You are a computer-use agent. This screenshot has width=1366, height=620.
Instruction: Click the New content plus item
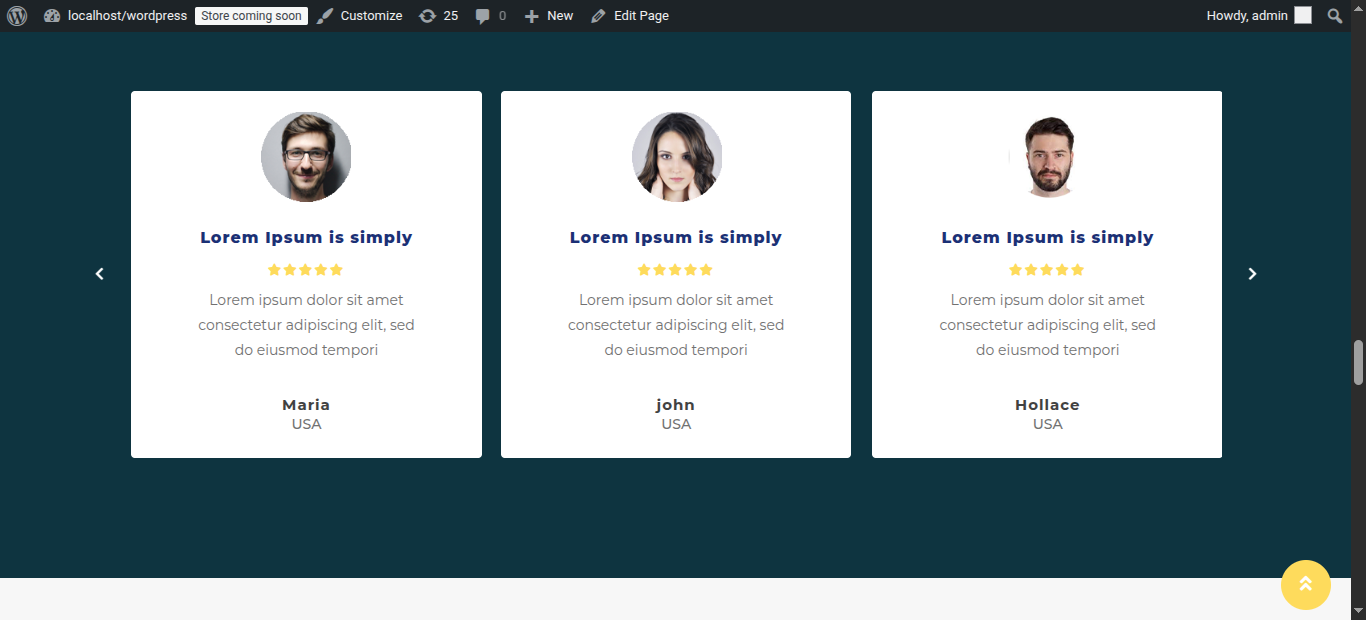[549, 16]
